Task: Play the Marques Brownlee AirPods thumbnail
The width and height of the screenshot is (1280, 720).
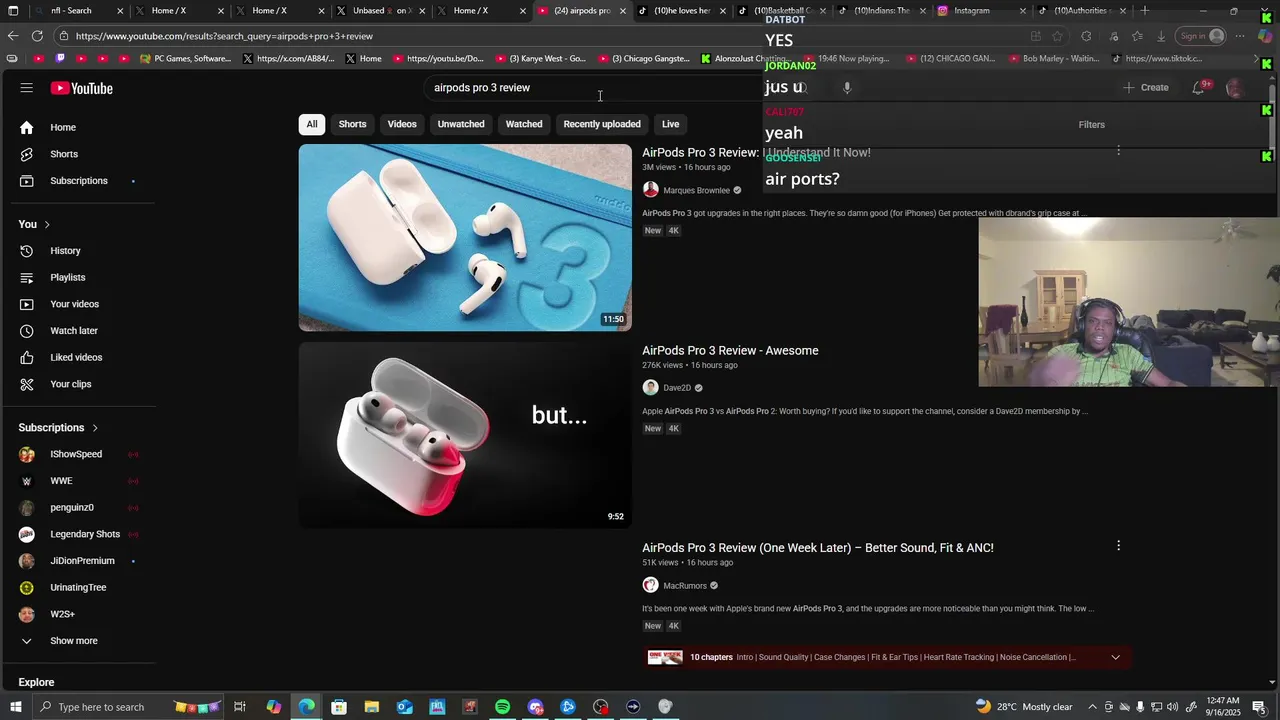Action: coord(465,237)
